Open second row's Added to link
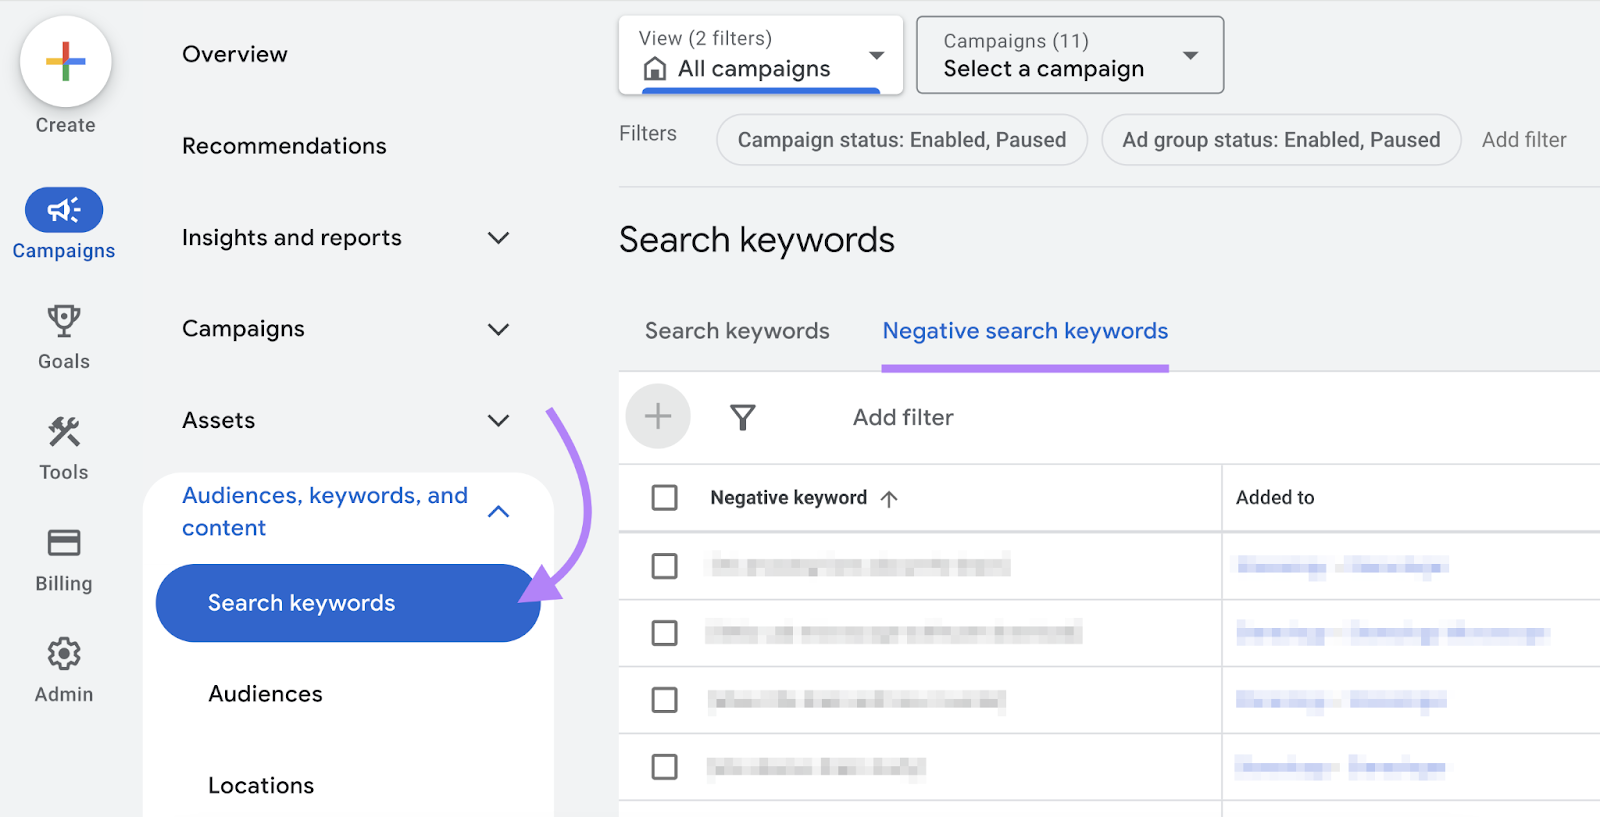The width and height of the screenshot is (1600, 817). [x=1393, y=633]
